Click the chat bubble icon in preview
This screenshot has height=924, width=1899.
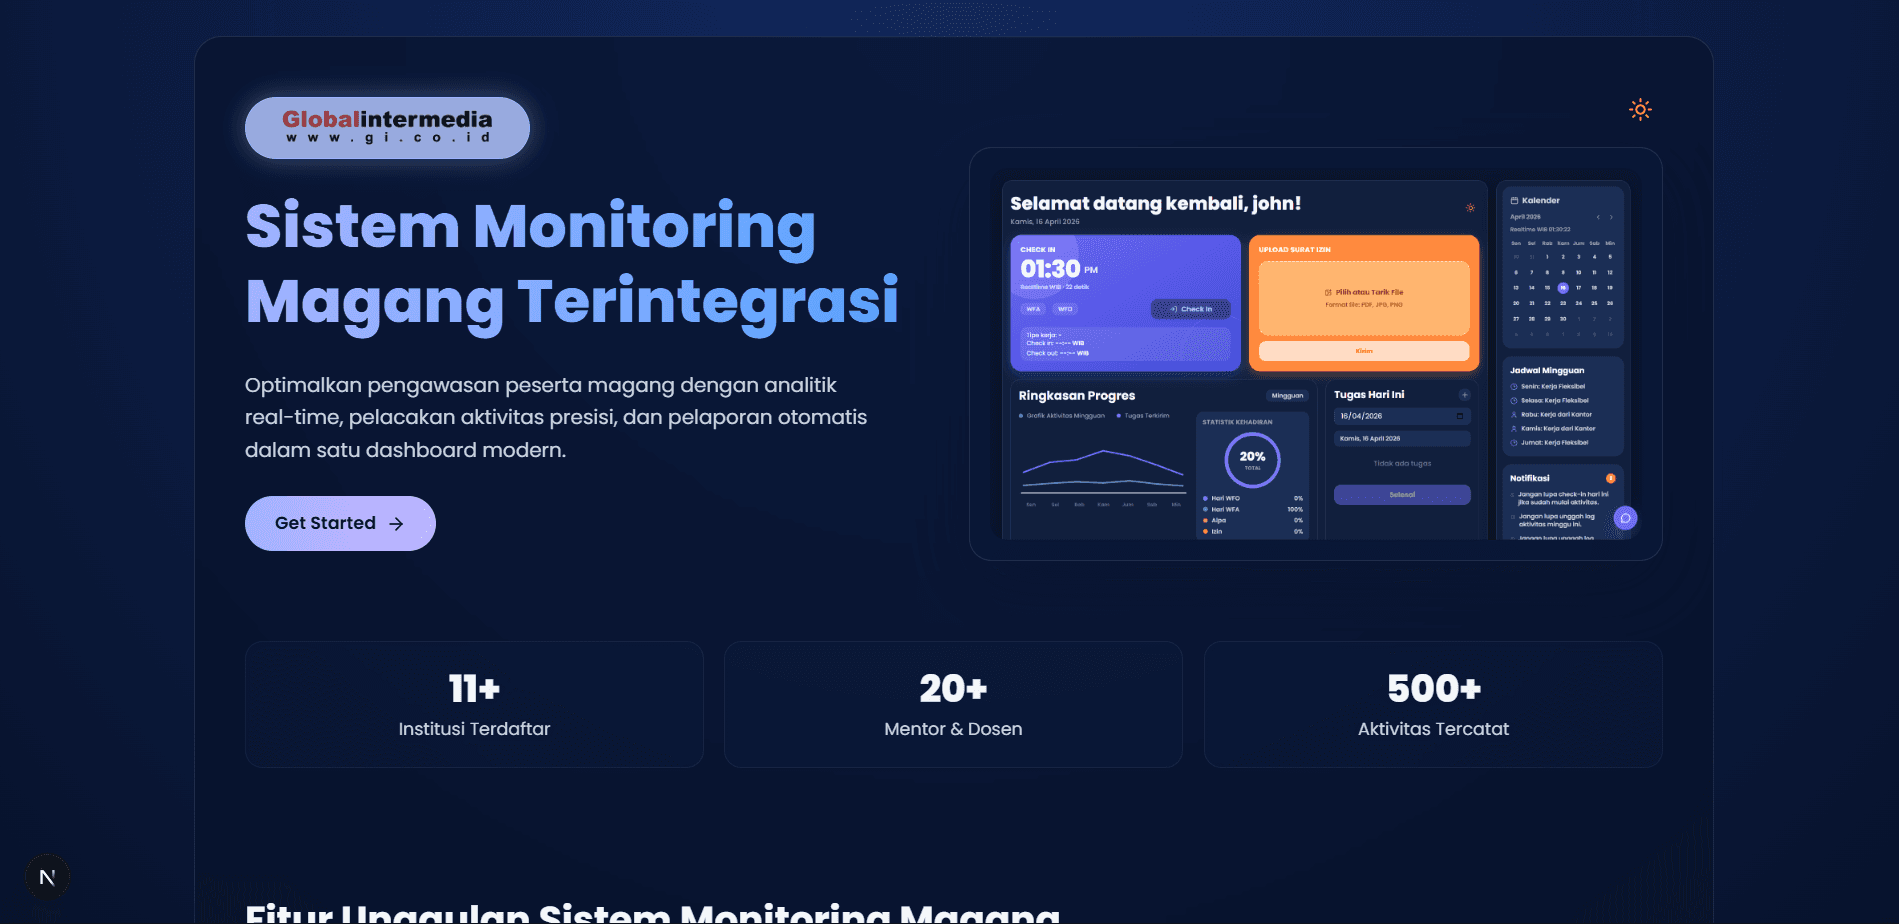(1625, 518)
